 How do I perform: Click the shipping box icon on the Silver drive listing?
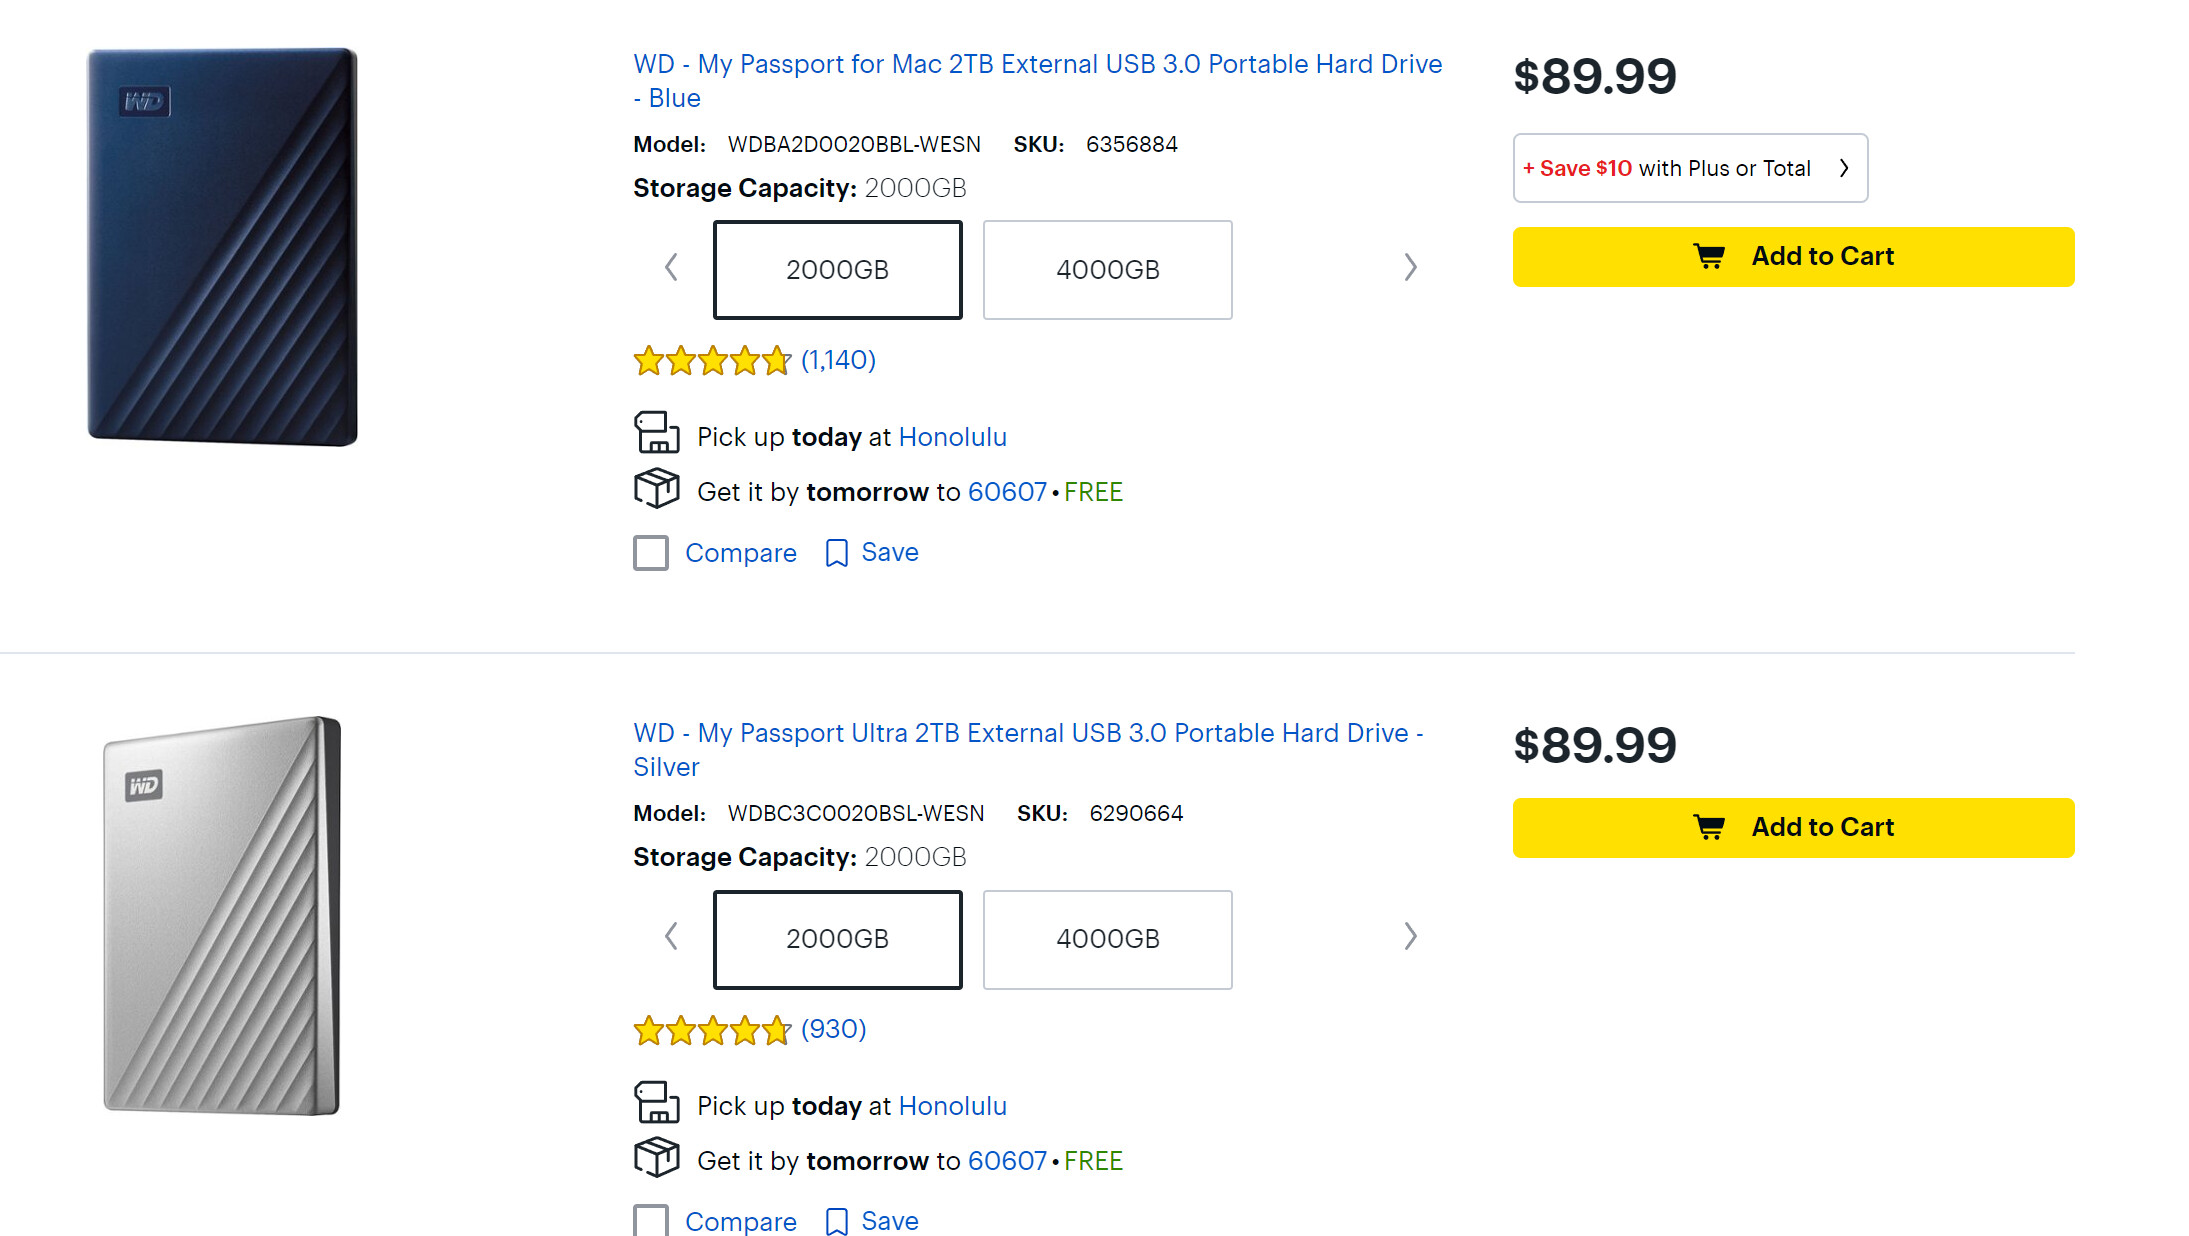[x=657, y=1158]
